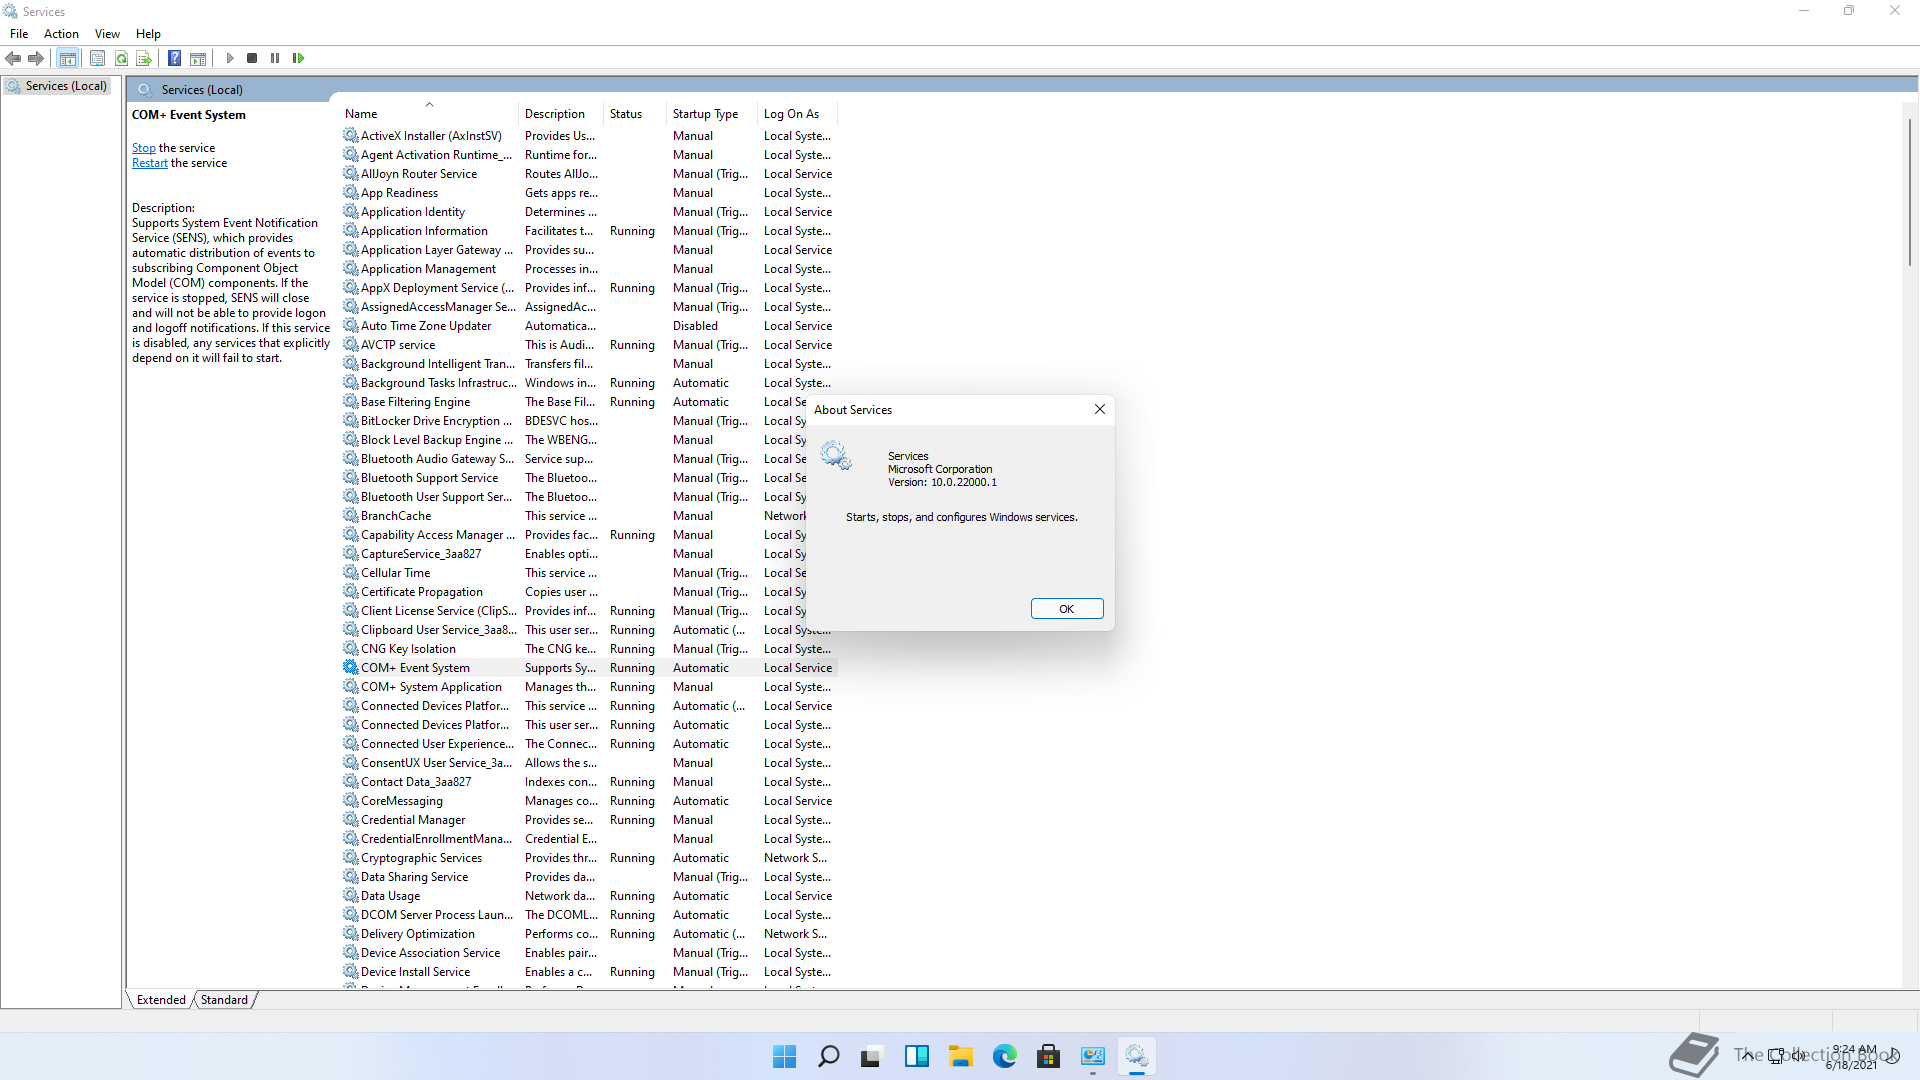Click the Restart Service icon
The height and width of the screenshot is (1080, 1920).
point(298,58)
